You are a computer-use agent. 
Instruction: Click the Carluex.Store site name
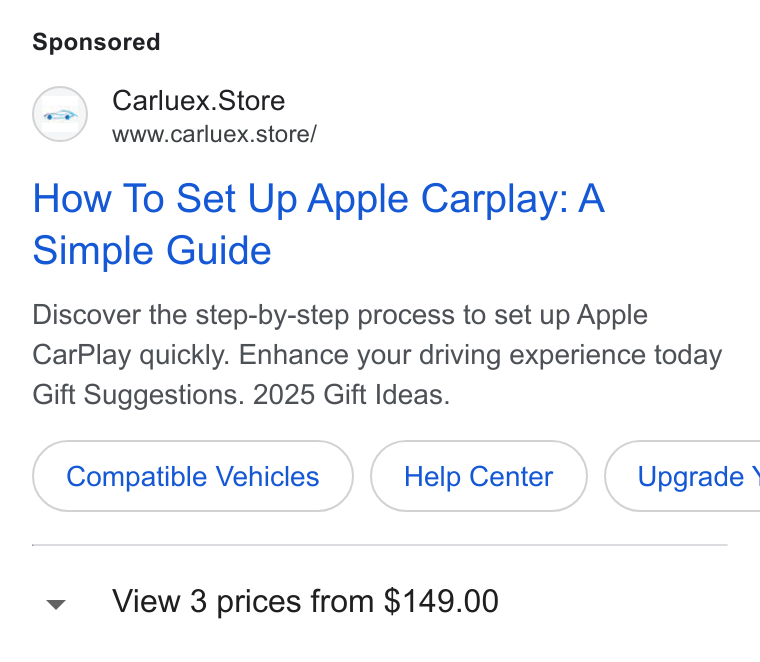tap(199, 101)
